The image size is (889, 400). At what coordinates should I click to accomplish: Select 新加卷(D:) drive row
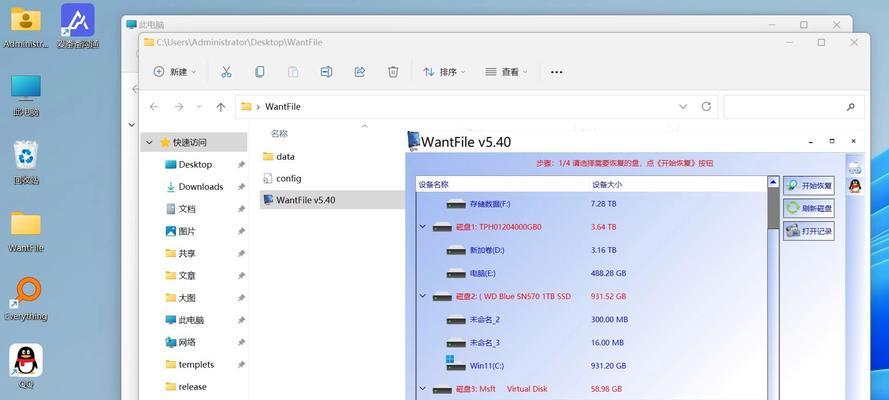[x=591, y=250]
